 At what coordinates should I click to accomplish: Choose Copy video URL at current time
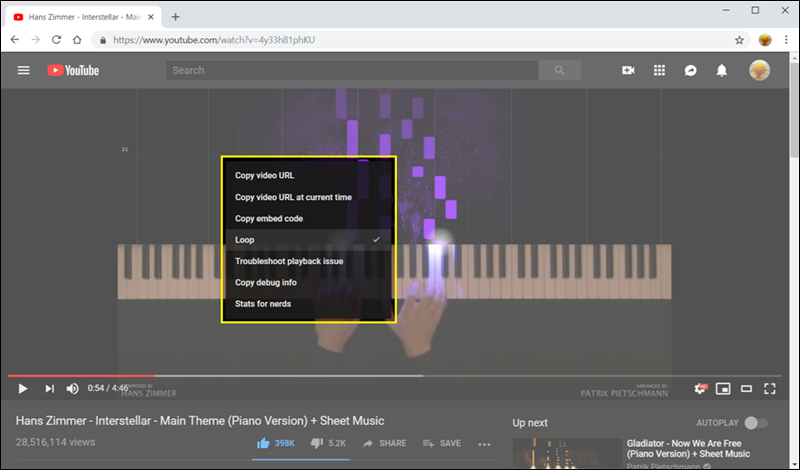(308, 197)
